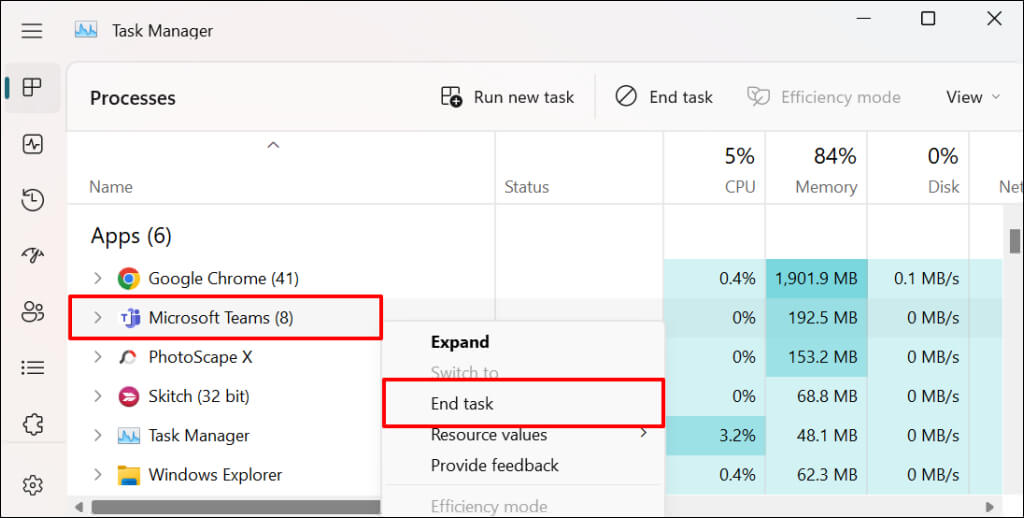Select Expand in the context menu
Image resolution: width=1024 pixels, height=518 pixels.
pyautogui.click(x=459, y=342)
